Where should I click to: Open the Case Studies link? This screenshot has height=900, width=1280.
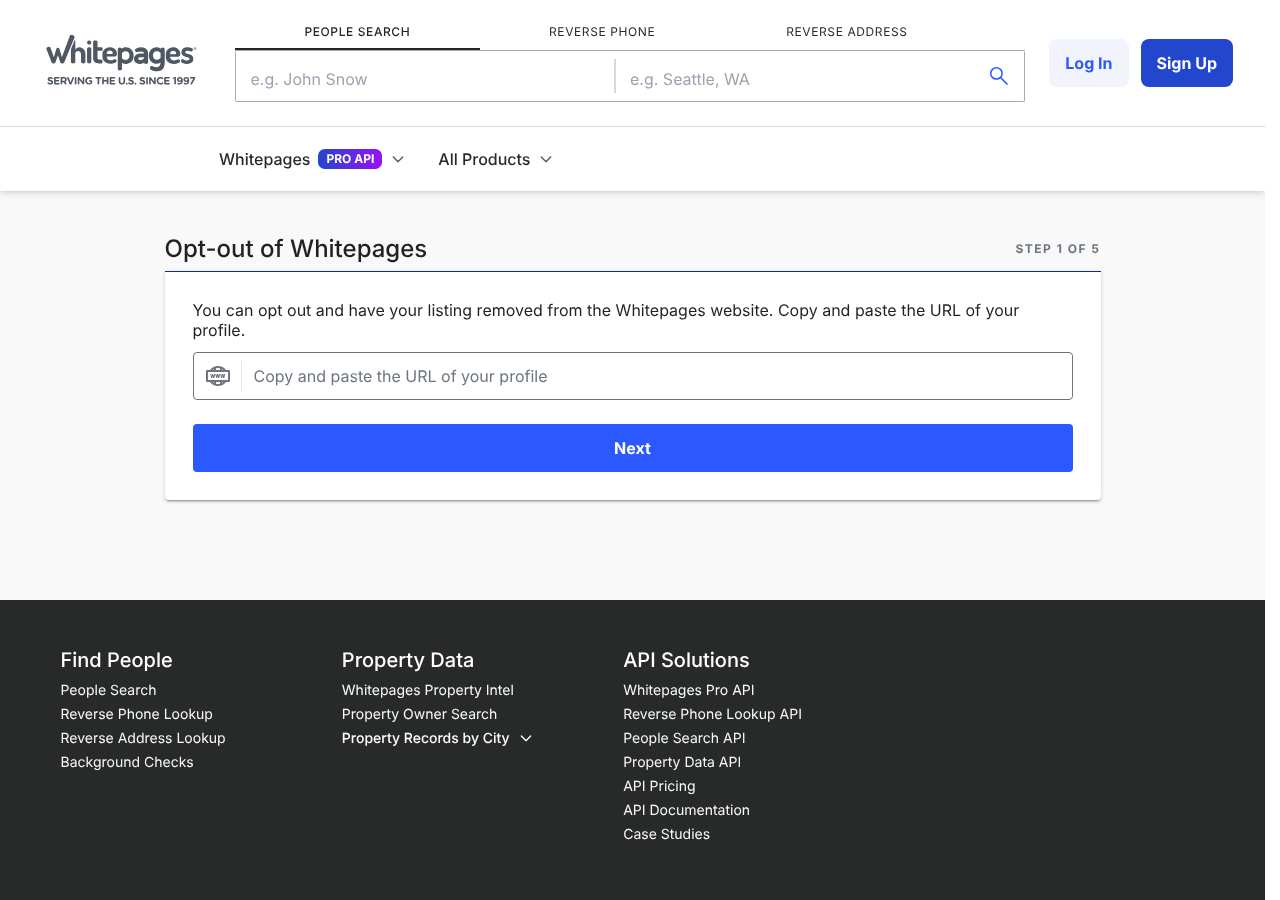click(x=666, y=834)
